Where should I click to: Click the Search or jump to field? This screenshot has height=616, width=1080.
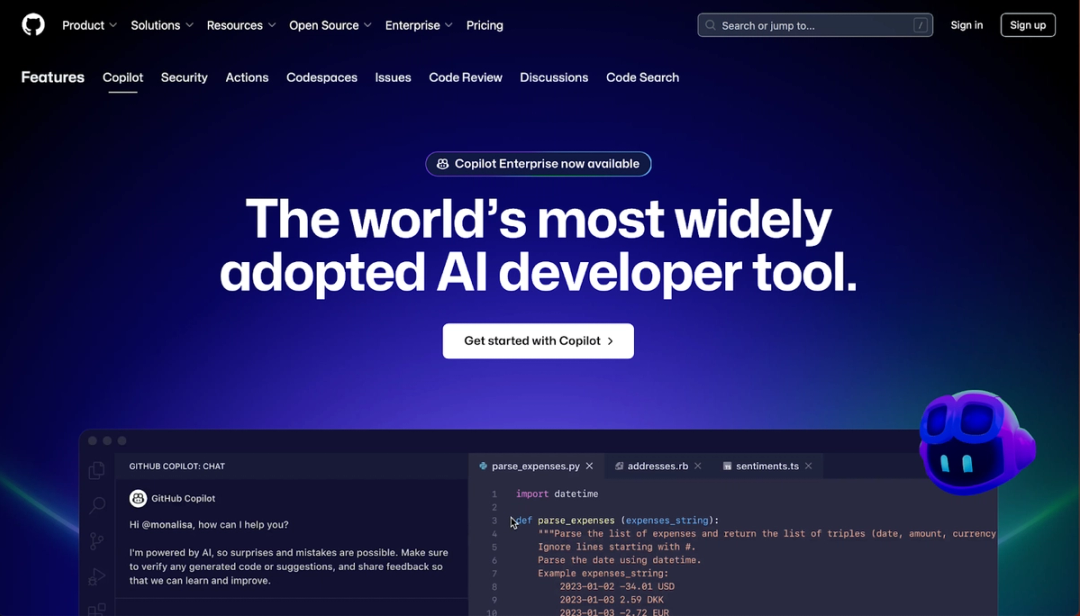point(815,25)
